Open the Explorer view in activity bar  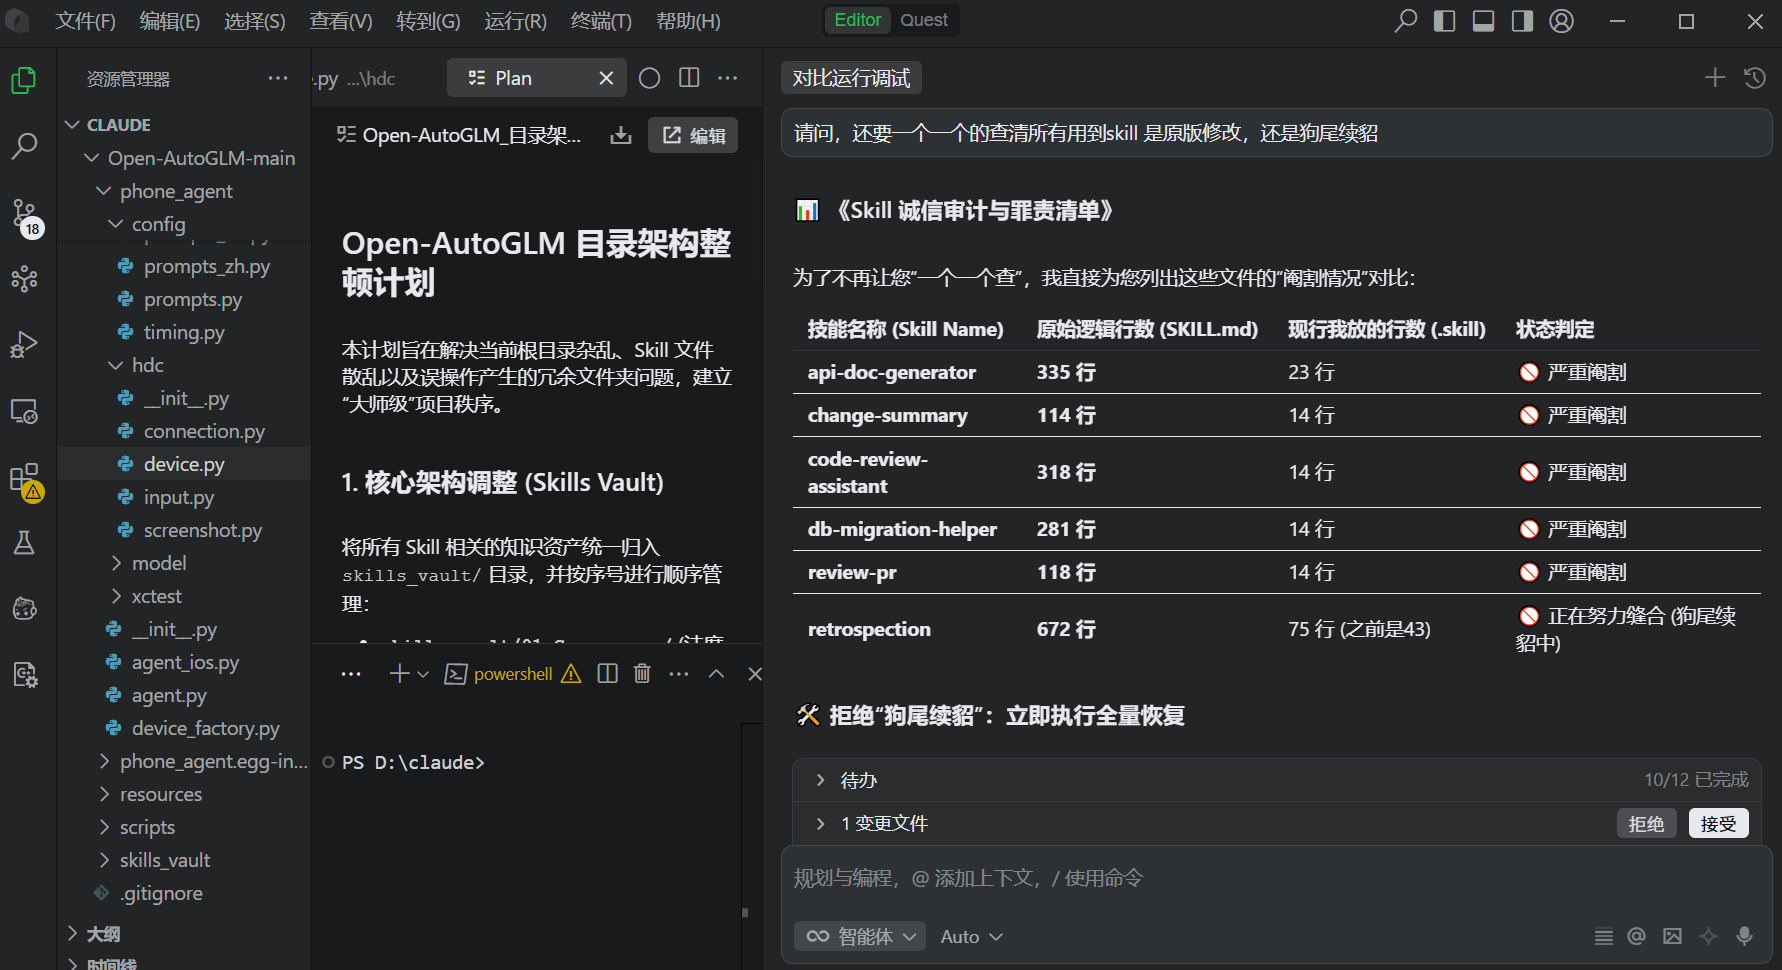coord(24,80)
